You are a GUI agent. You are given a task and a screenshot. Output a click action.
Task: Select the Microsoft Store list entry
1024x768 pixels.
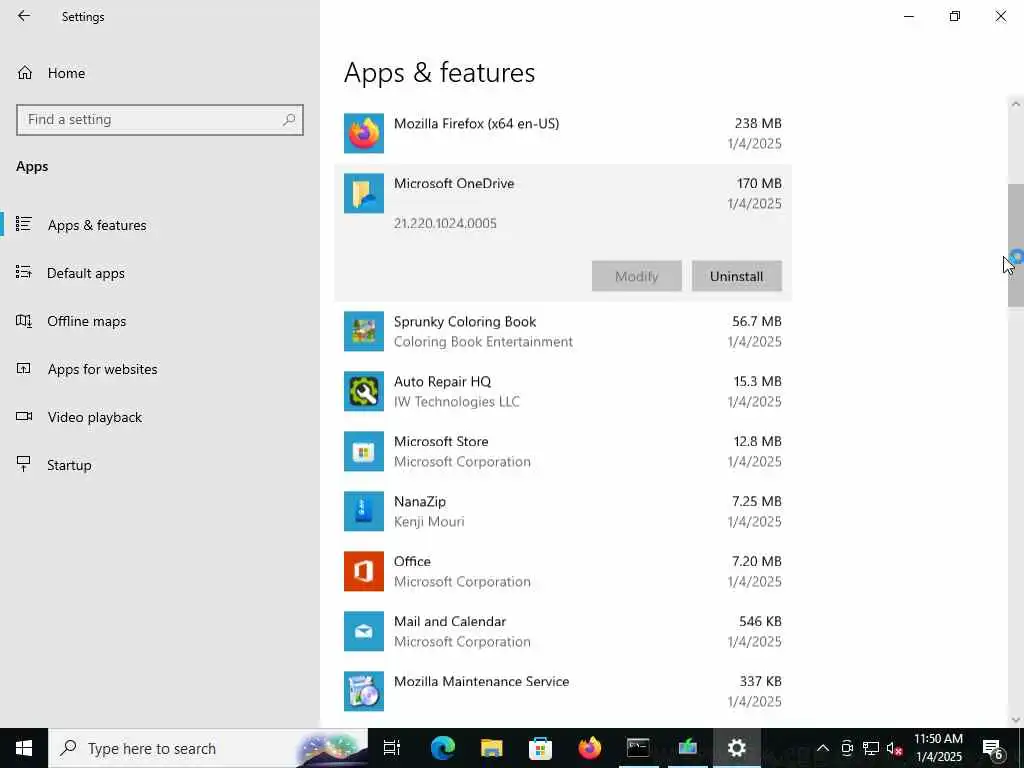tap(563, 451)
